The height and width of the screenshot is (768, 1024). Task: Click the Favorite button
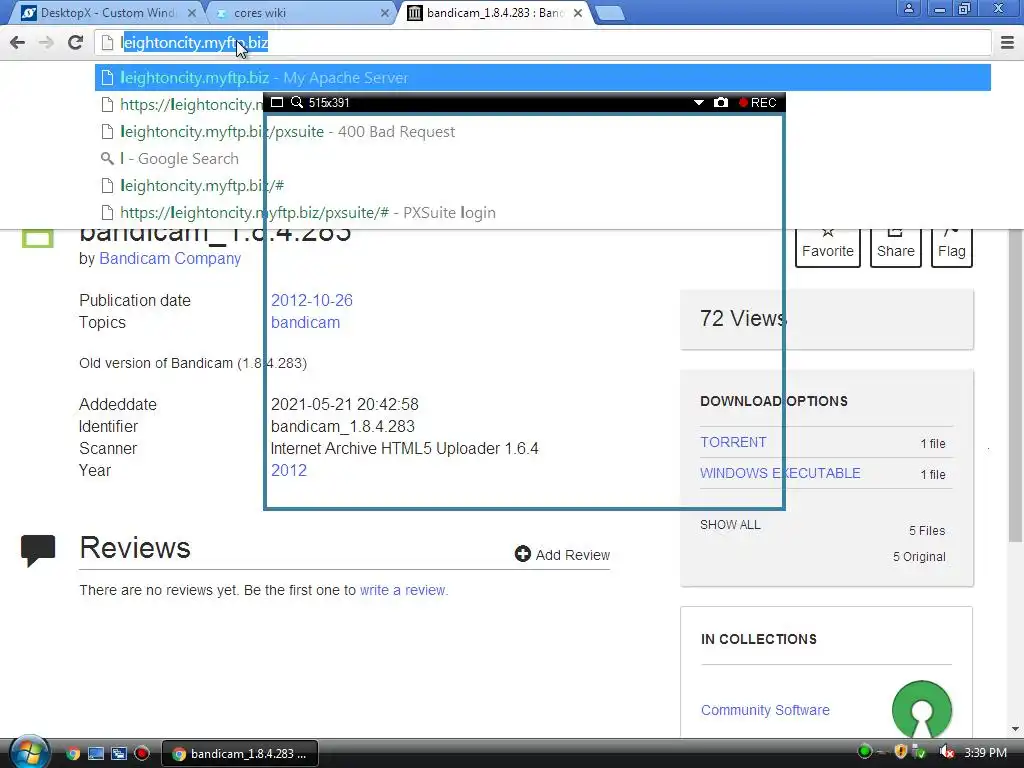tap(827, 248)
